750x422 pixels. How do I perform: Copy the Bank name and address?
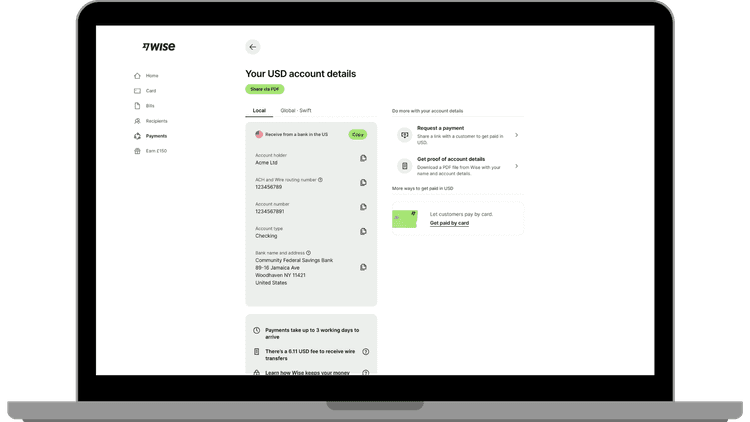point(363,267)
